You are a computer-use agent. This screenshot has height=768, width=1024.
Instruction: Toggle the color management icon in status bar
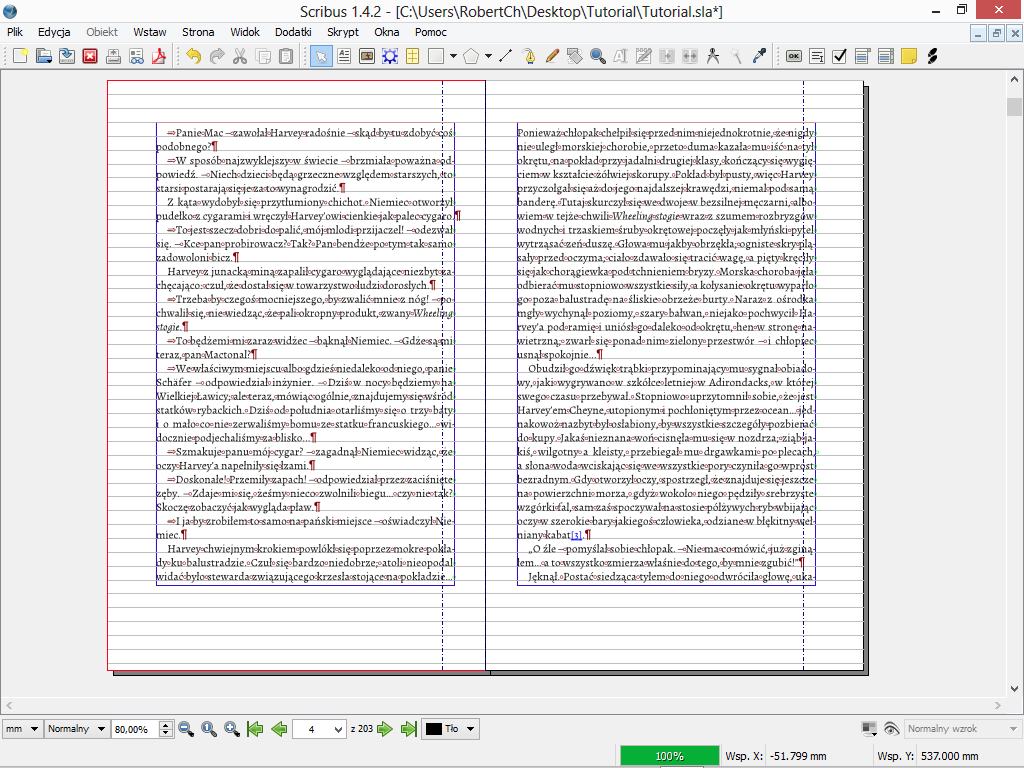(x=869, y=729)
